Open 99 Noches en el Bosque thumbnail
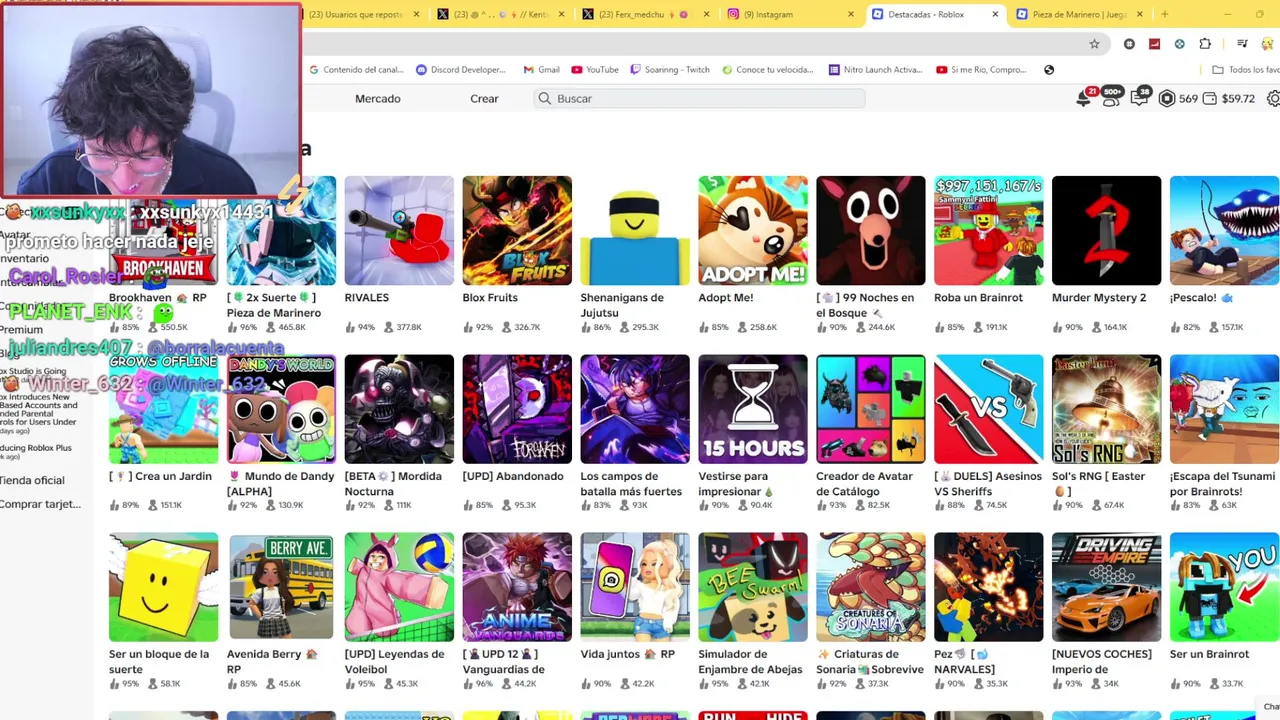 [871, 231]
